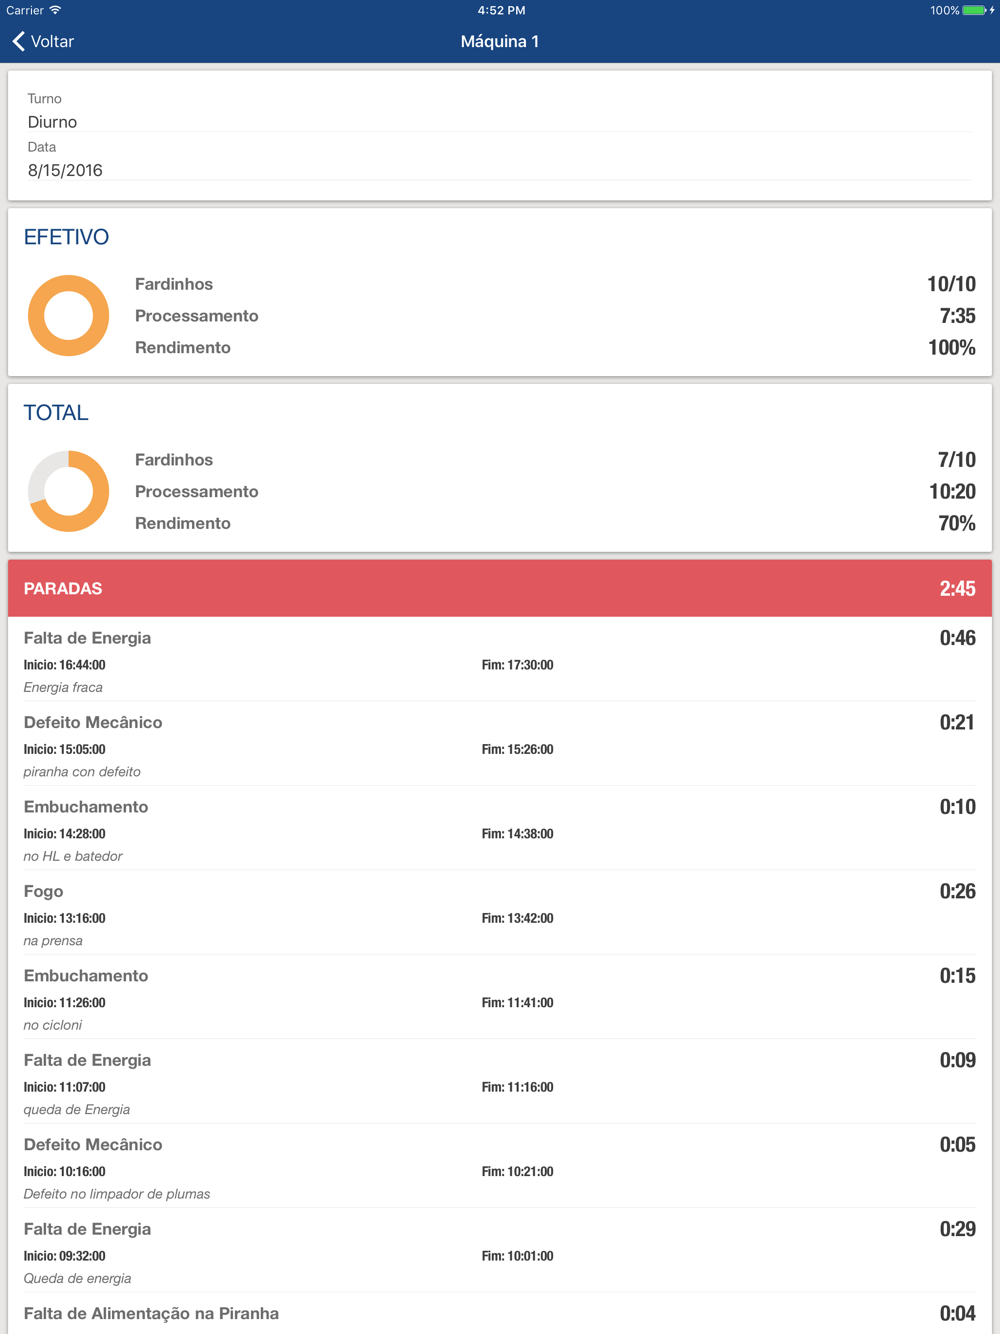The width and height of the screenshot is (1000, 1334).
Task: Tap the Wi-Fi icon next to Carrier
Action: coord(55,10)
